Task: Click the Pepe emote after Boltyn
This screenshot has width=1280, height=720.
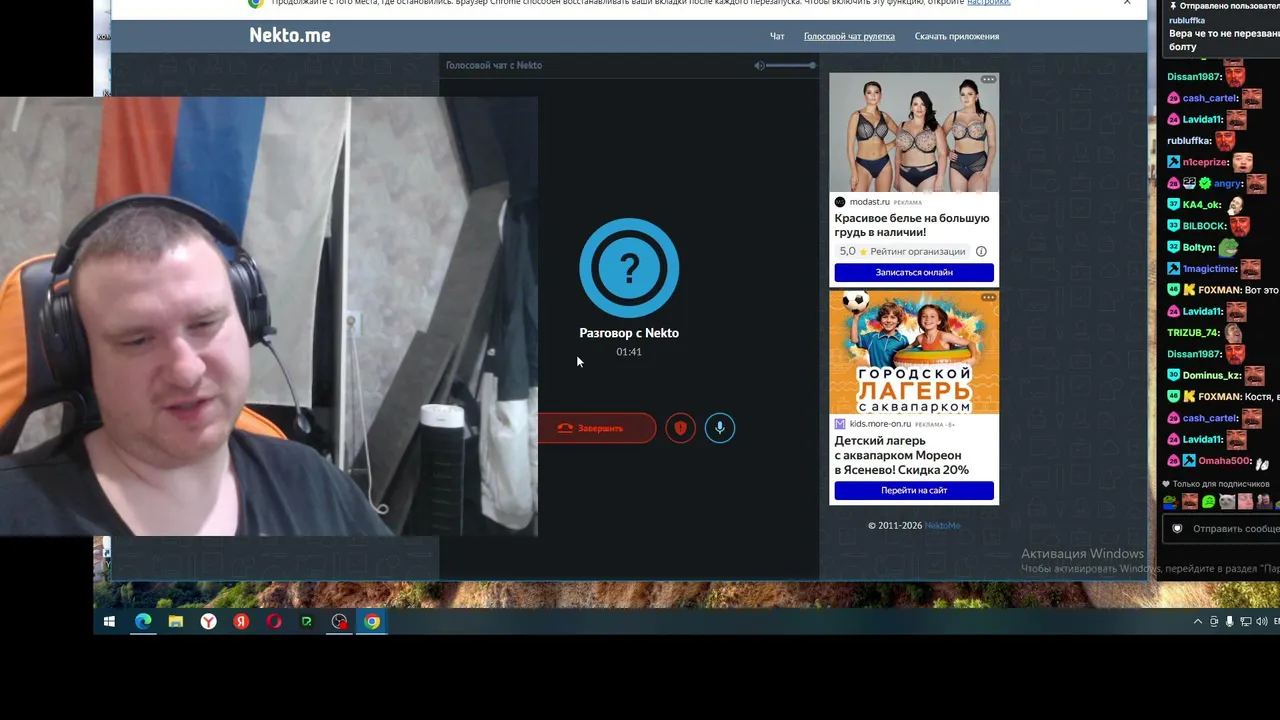Action: click(1228, 247)
